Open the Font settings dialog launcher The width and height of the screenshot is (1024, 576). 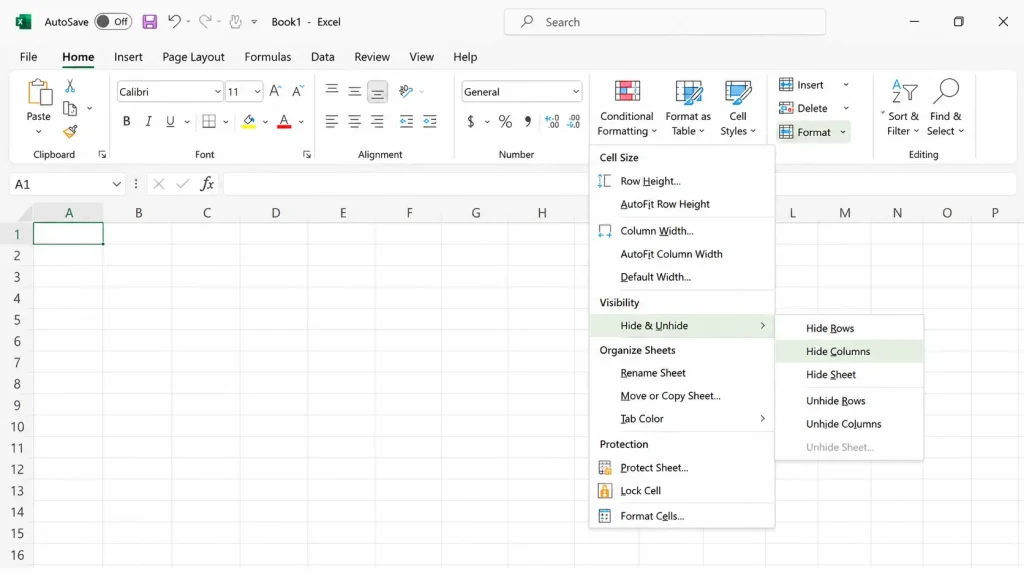point(306,155)
